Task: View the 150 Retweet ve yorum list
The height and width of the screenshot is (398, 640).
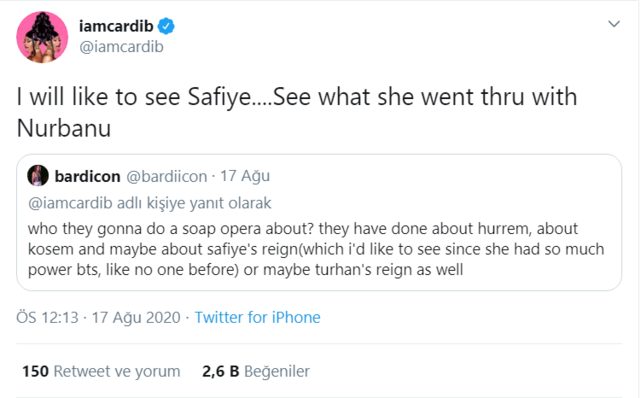Action: coord(101,371)
